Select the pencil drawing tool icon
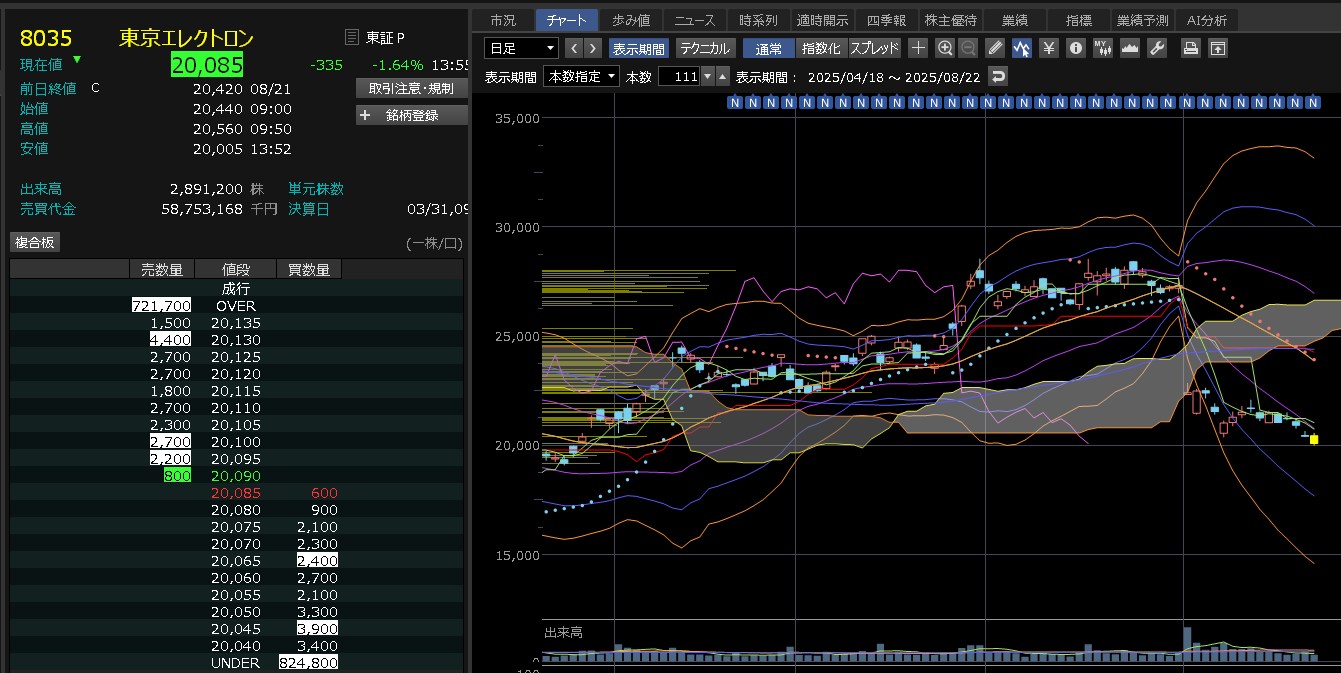Image resolution: width=1341 pixels, height=673 pixels. [x=994, y=48]
